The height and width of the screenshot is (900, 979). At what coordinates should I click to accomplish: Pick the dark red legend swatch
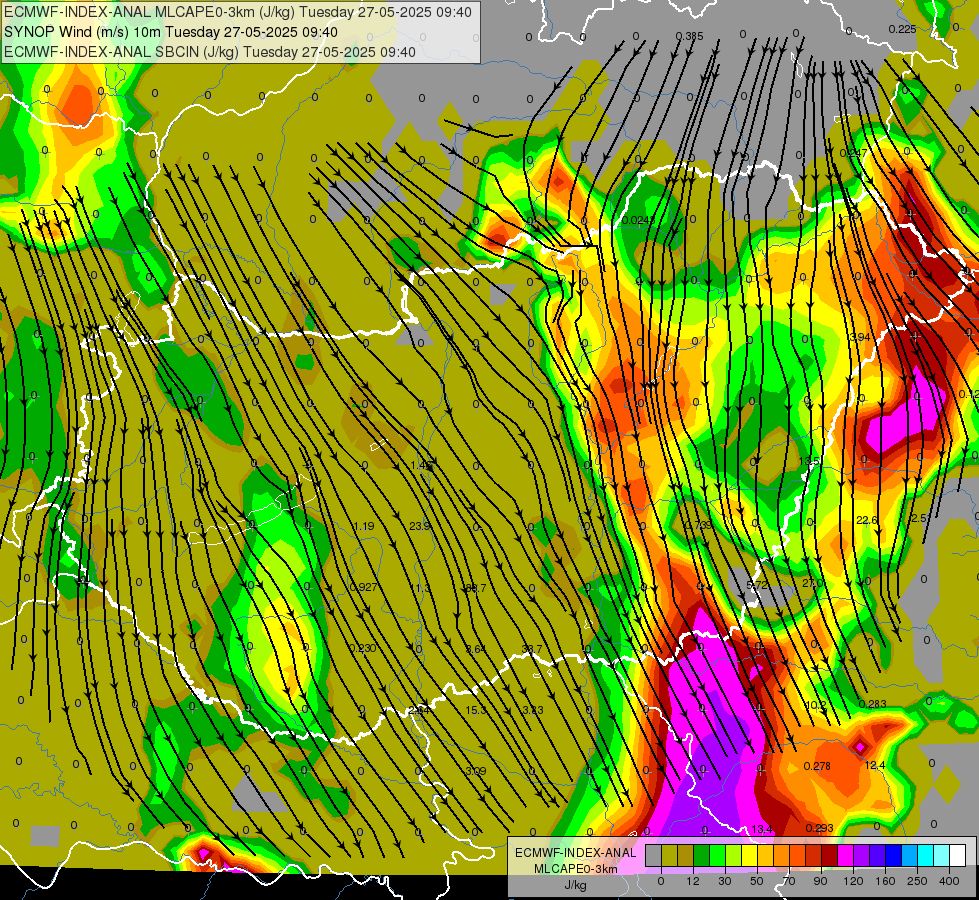tap(830, 855)
